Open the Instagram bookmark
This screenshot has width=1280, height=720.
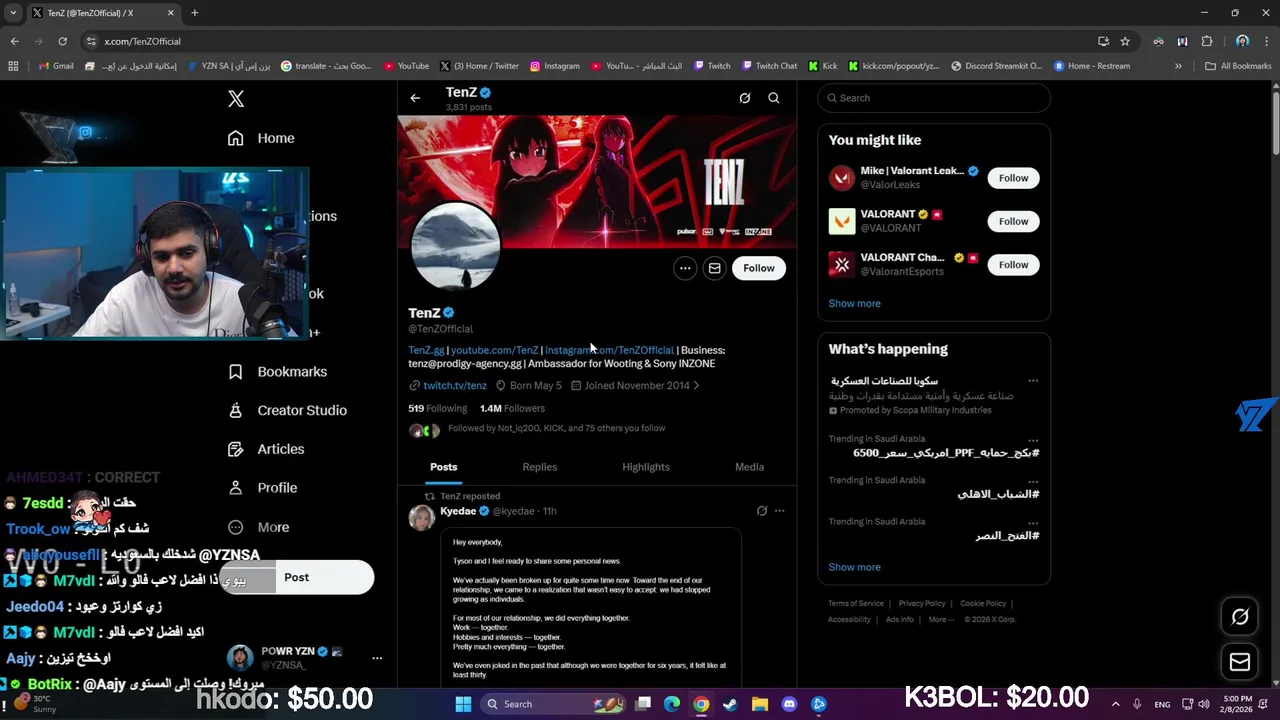(555, 66)
